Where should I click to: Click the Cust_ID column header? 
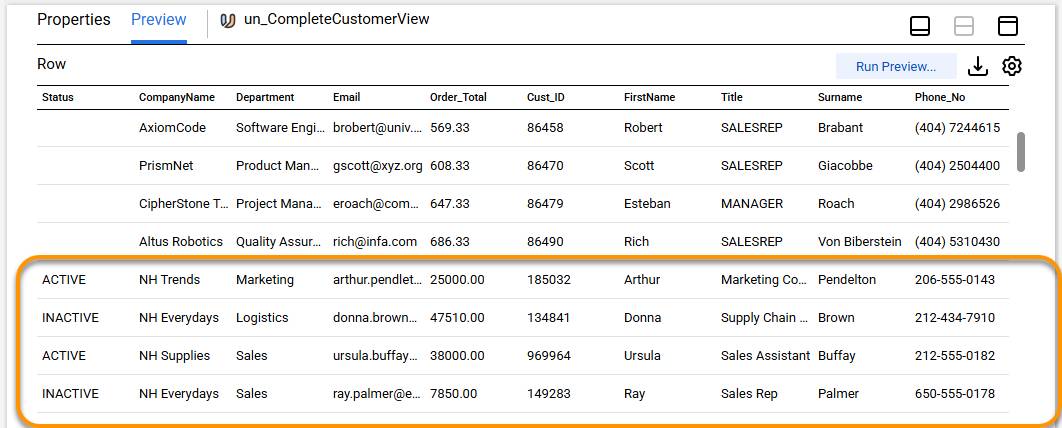point(545,98)
